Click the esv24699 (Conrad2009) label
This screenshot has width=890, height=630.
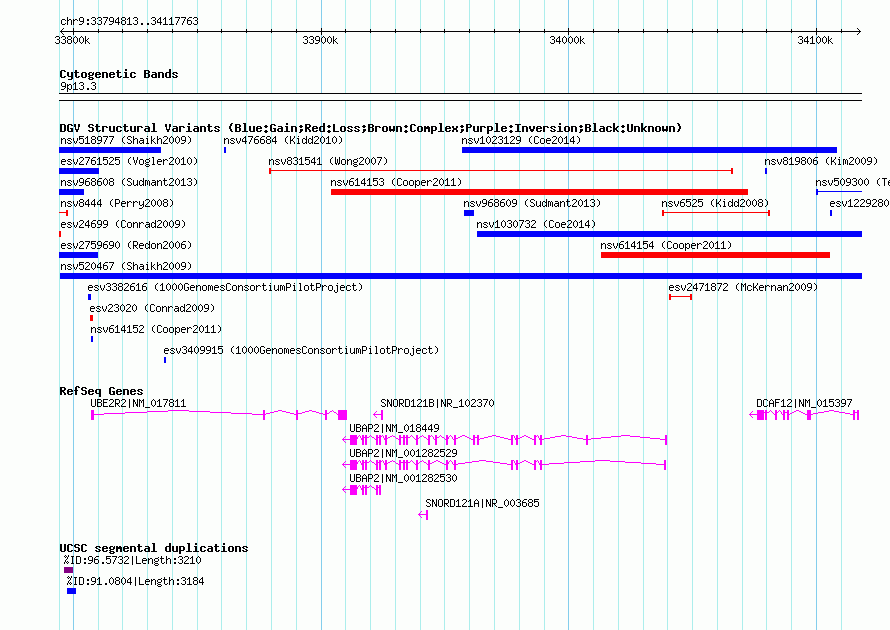[x=123, y=224]
